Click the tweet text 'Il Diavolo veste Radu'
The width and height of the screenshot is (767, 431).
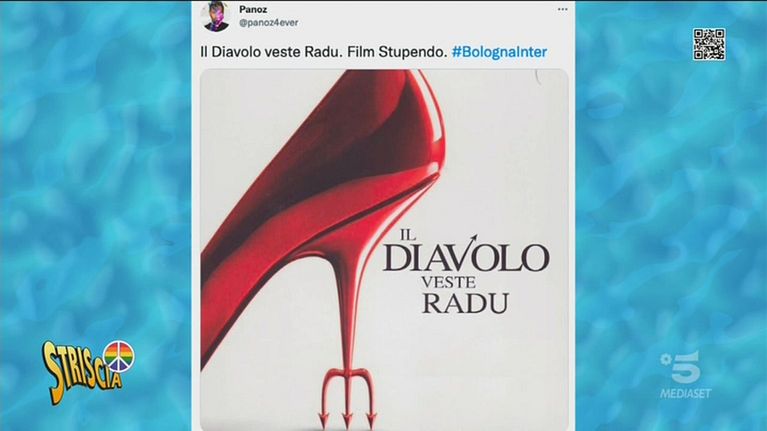click(271, 52)
